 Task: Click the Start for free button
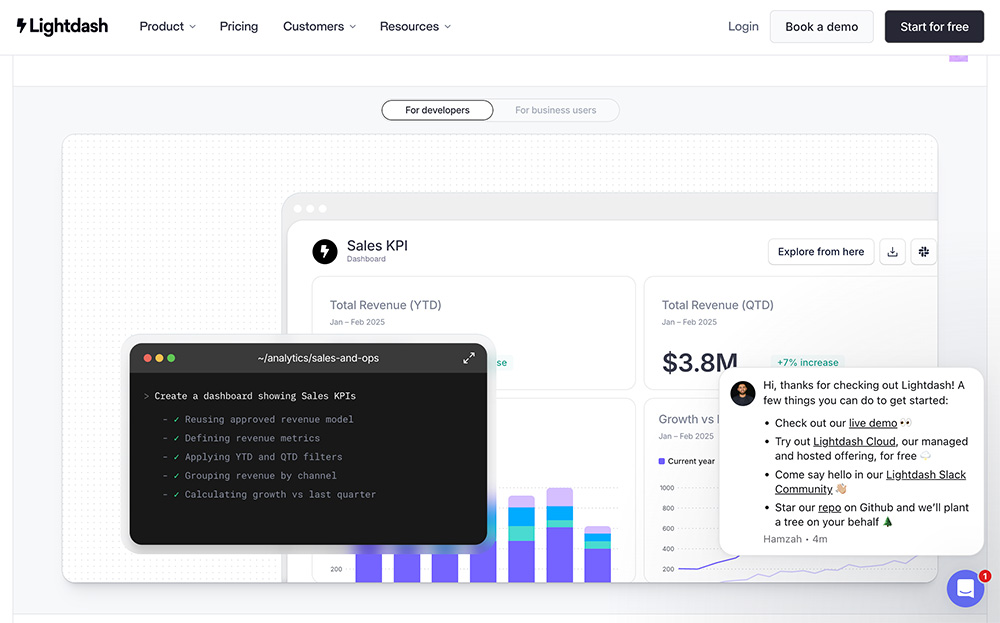click(934, 27)
